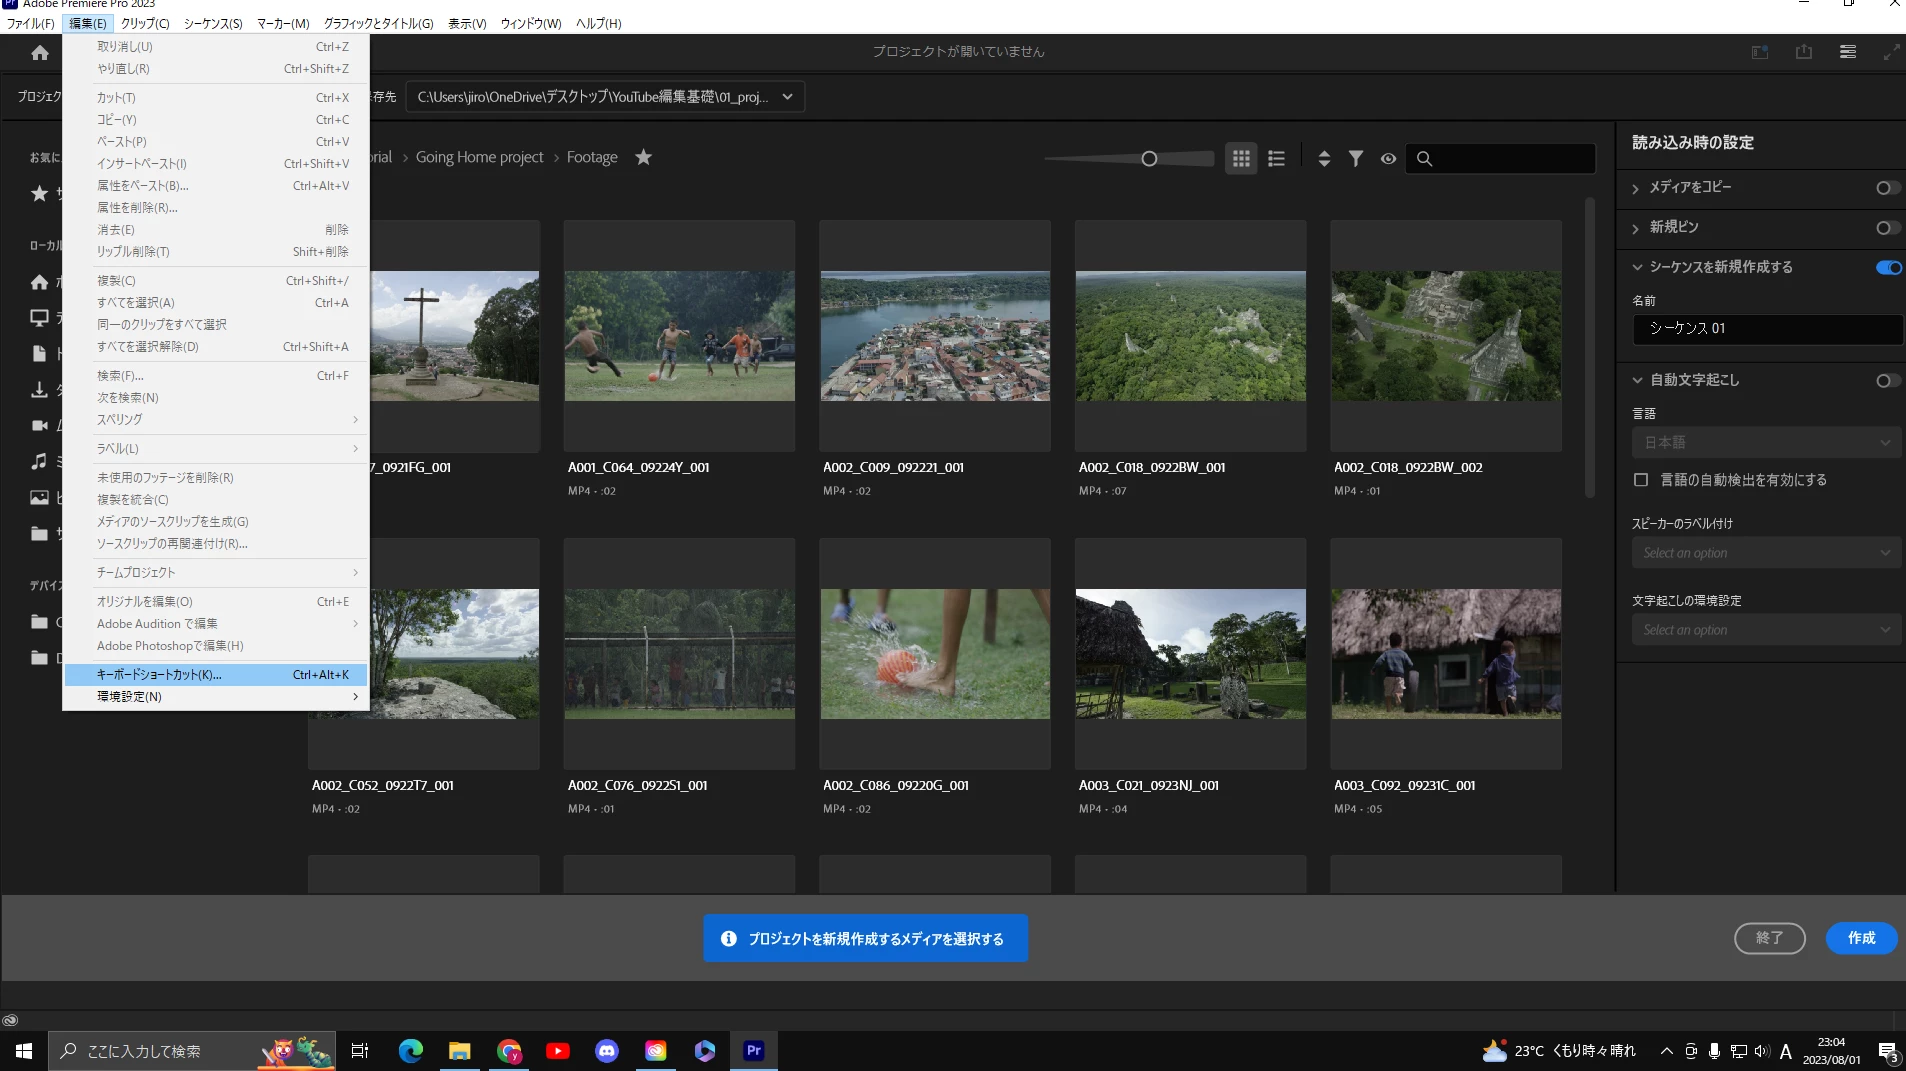This screenshot has height=1071, width=1906.
Task: Go to the Home screen icon
Action: coord(40,53)
